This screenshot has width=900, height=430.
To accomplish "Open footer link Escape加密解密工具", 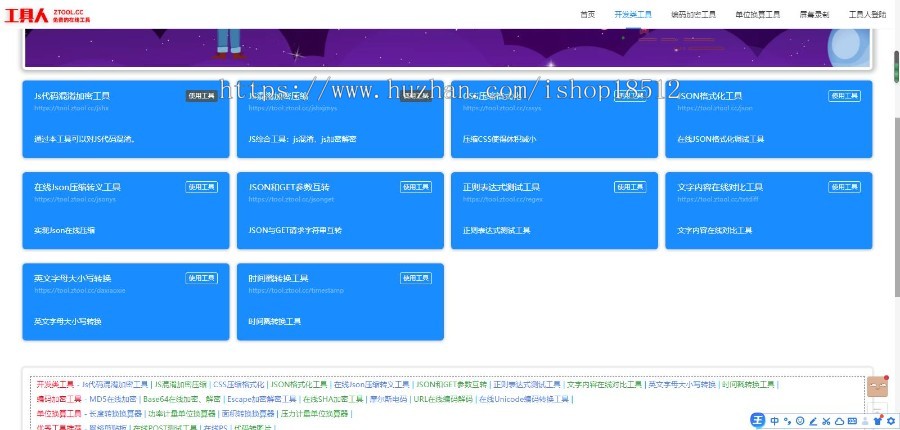I will pyautogui.click(x=262, y=399).
